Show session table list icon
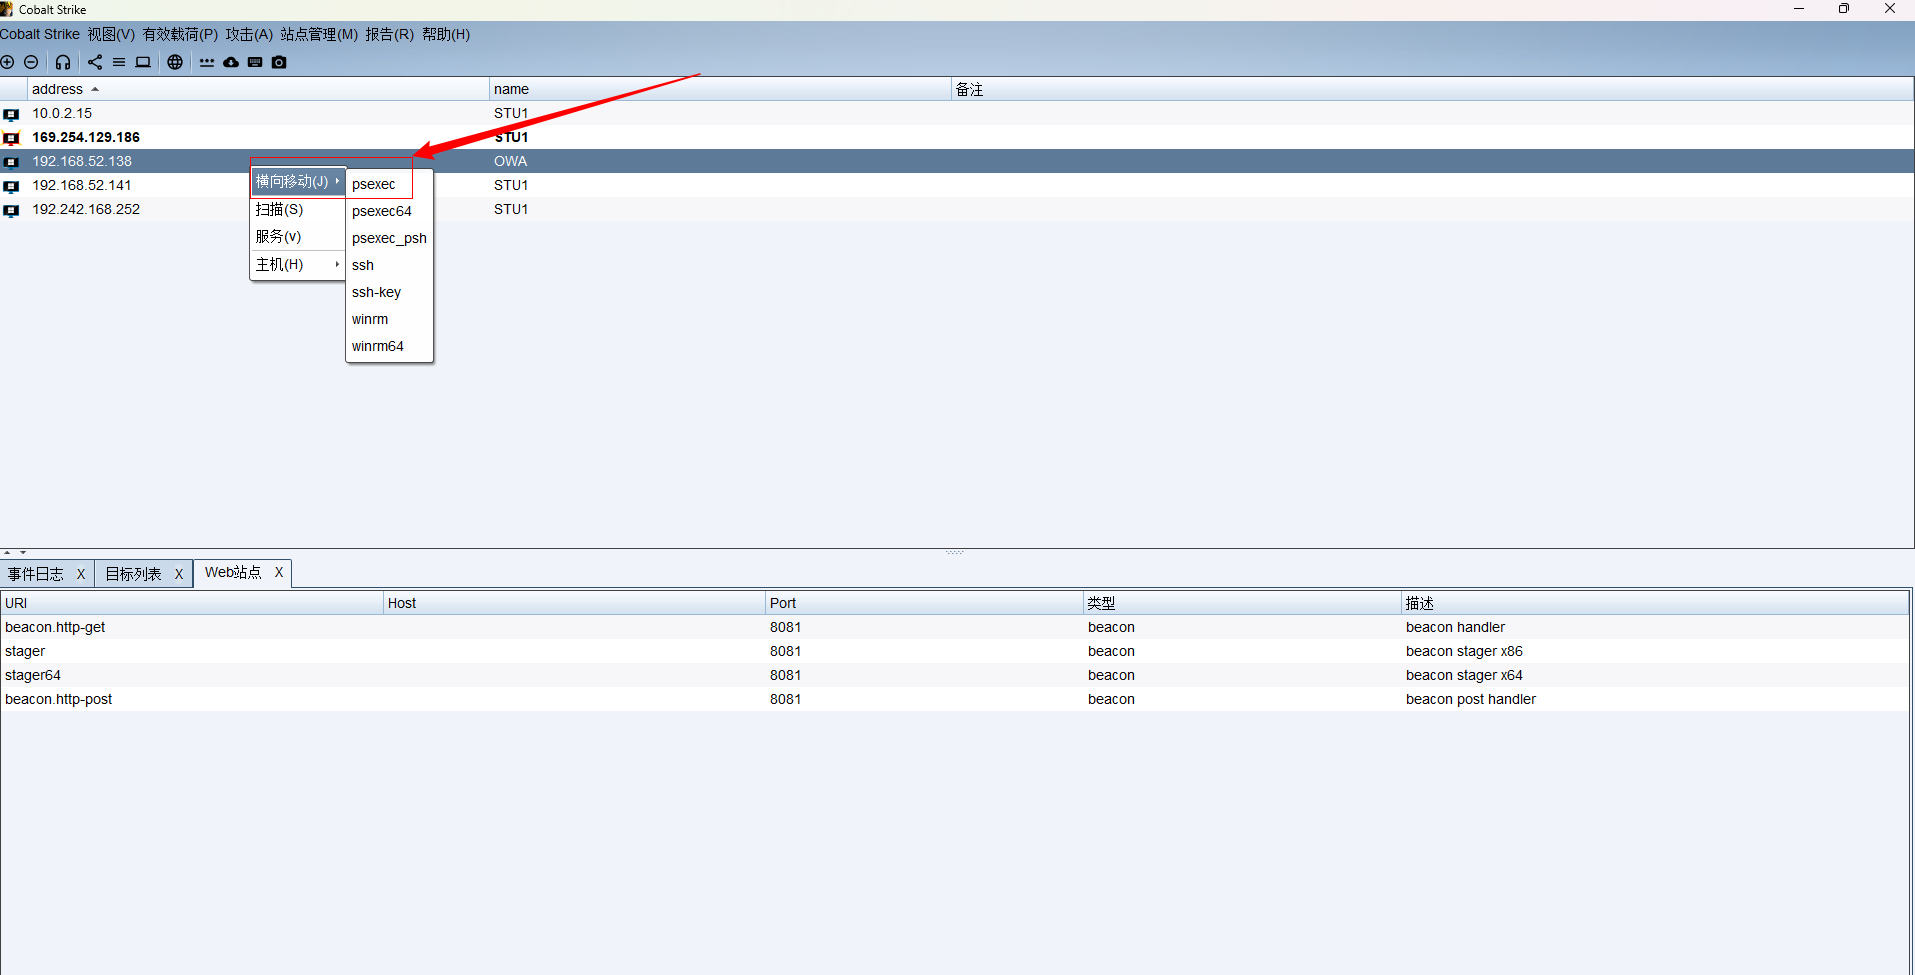Screen dimensions: 1915x975 [x=119, y=62]
